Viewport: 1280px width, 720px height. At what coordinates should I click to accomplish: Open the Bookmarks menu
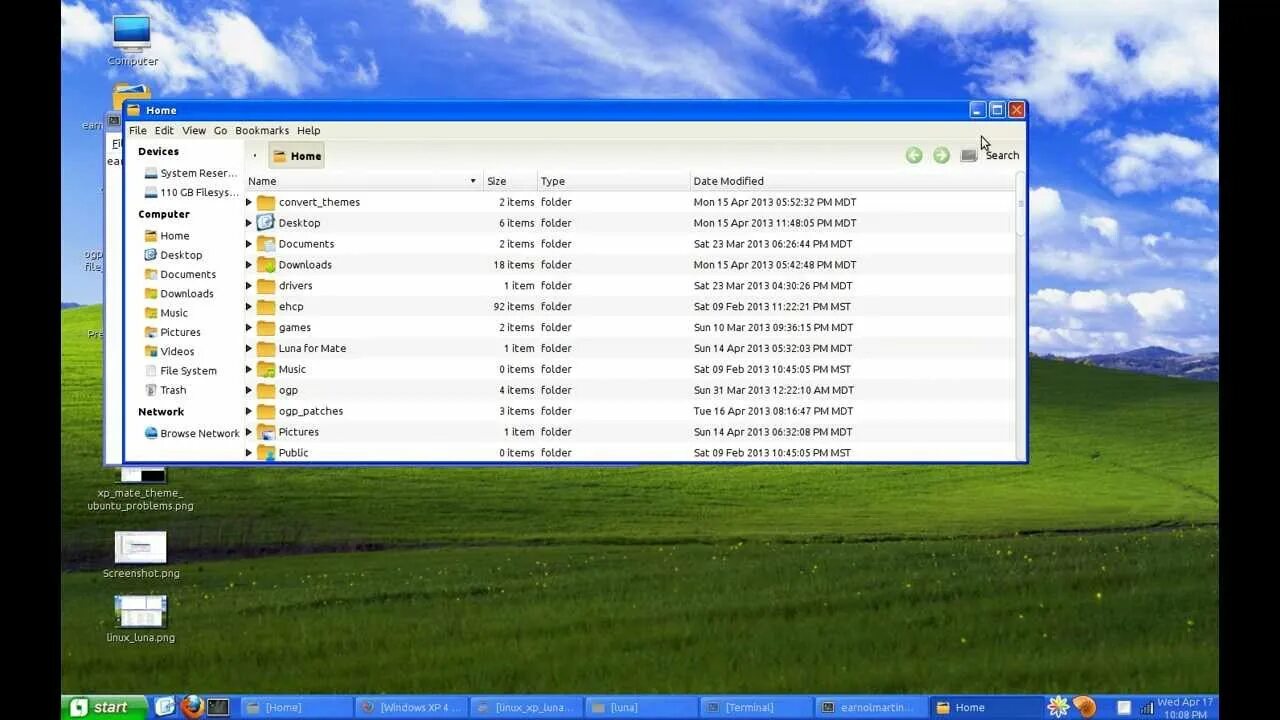[x=262, y=130]
